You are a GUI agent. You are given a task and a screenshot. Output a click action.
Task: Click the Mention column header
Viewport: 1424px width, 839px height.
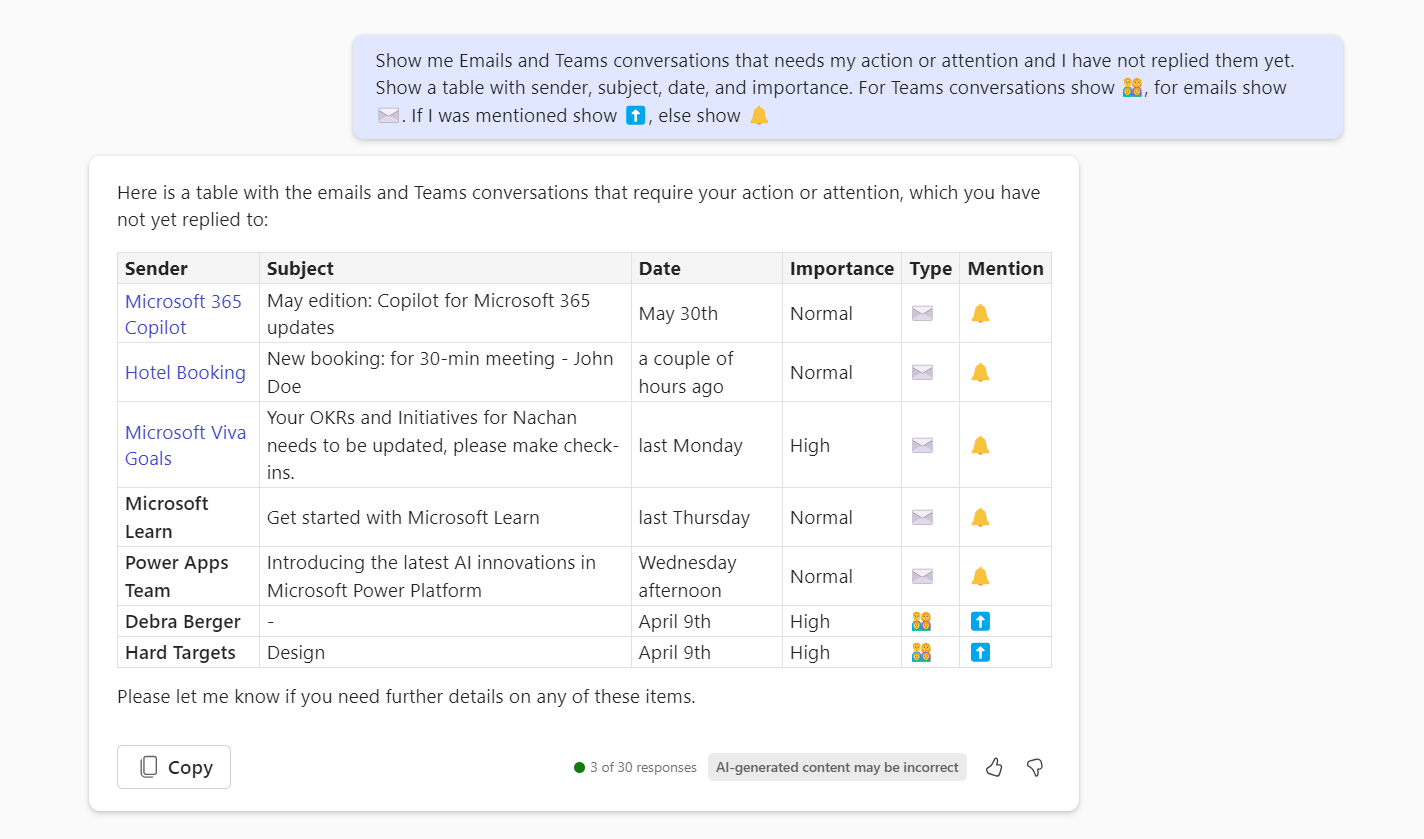1005,269
